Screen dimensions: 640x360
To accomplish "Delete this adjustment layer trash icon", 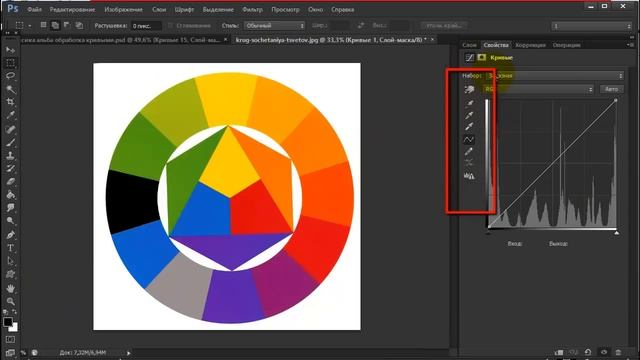I will tap(618, 352).
